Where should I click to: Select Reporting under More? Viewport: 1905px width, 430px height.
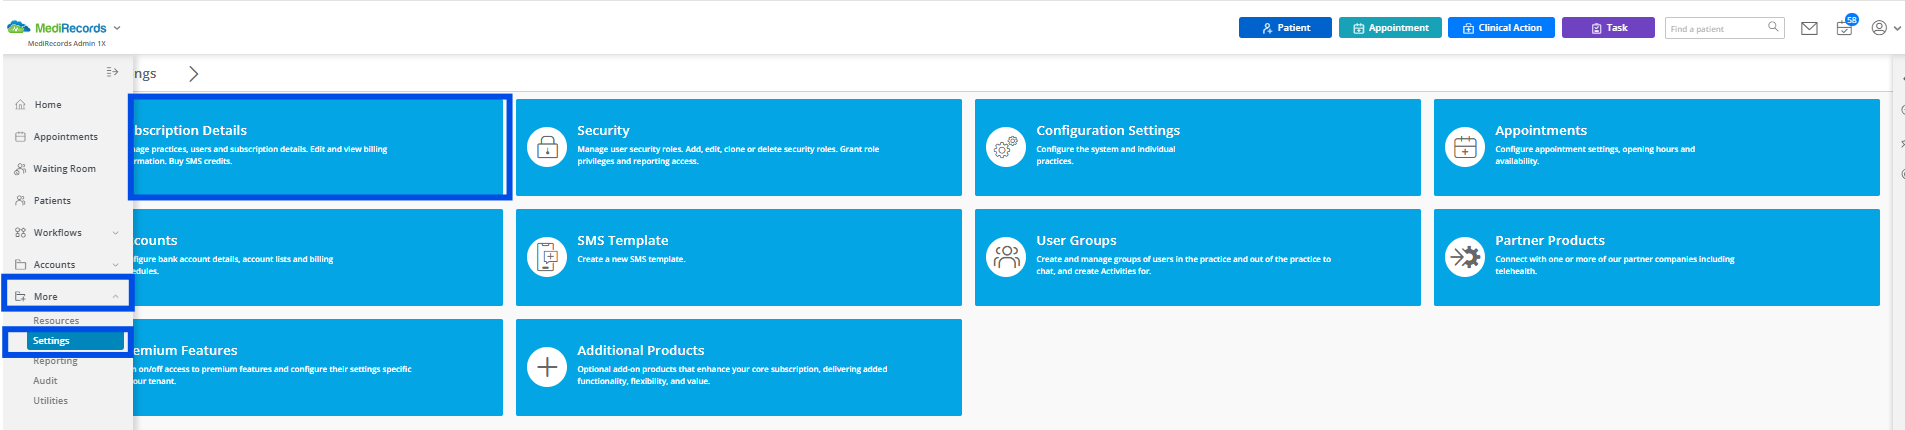[x=55, y=361]
